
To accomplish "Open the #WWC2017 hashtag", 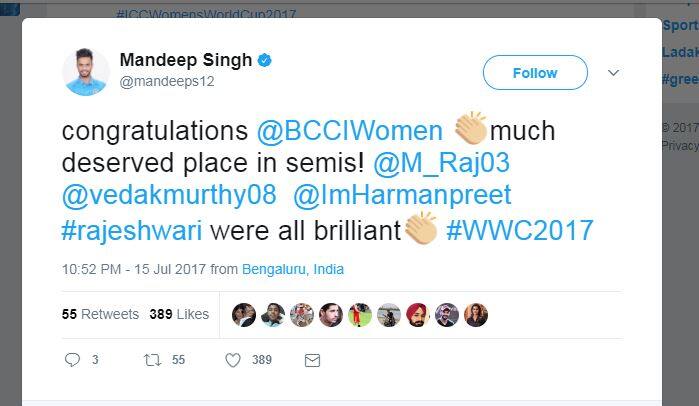I will click(519, 228).
